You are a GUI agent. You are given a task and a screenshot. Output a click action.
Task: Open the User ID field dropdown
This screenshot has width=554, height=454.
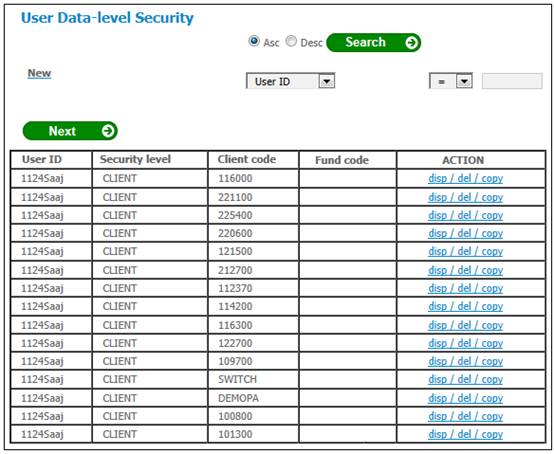click(326, 82)
